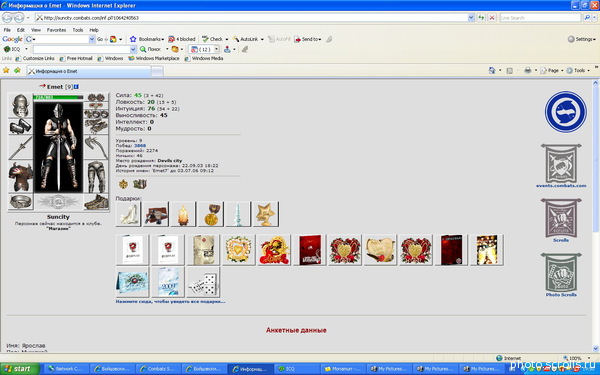Screen dimensions: 600x375
Task: Click the browser Forward button
Action: tap(19, 18)
